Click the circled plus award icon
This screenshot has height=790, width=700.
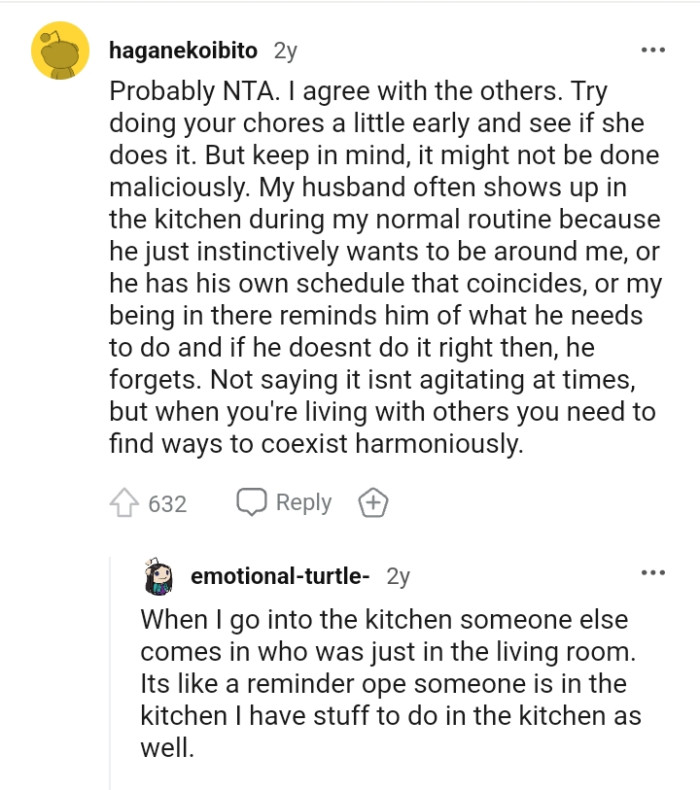click(372, 503)
